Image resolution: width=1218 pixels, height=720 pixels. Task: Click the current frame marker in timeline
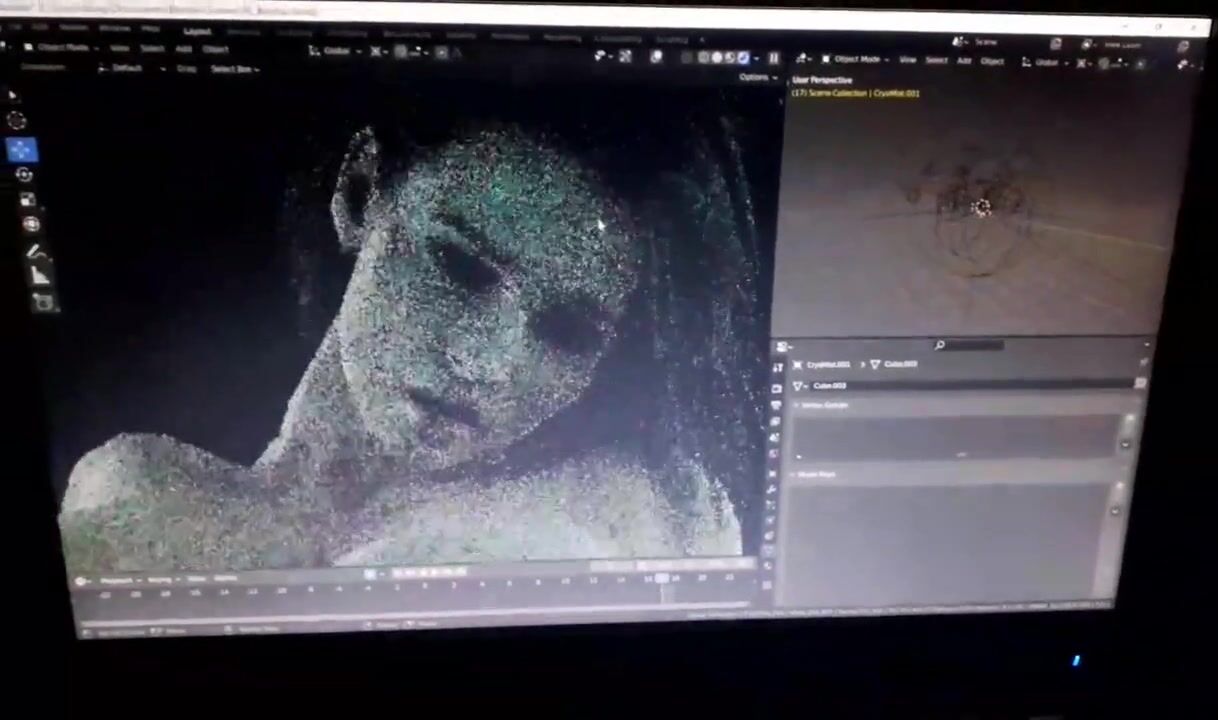(x=661, y=578)
